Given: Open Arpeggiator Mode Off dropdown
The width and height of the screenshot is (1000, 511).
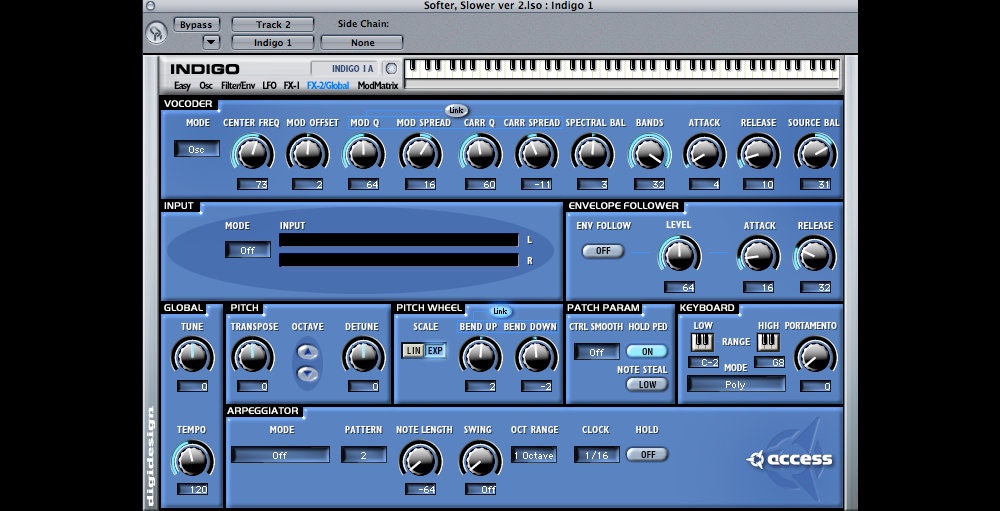Looking at the screenshot, I should click(280, 455).
